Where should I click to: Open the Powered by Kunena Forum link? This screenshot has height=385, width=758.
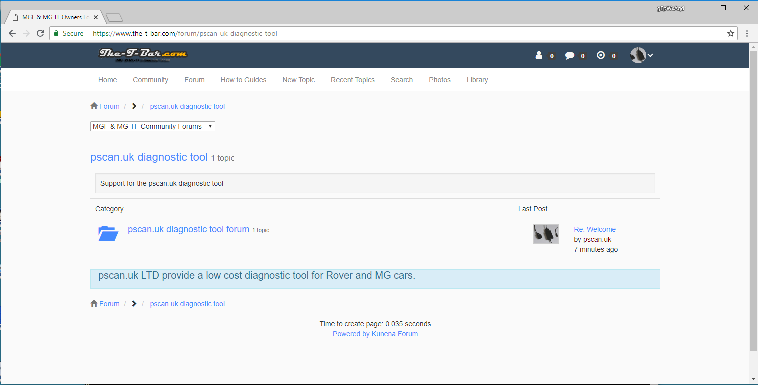pyautogui.click(x=375, y=334)
